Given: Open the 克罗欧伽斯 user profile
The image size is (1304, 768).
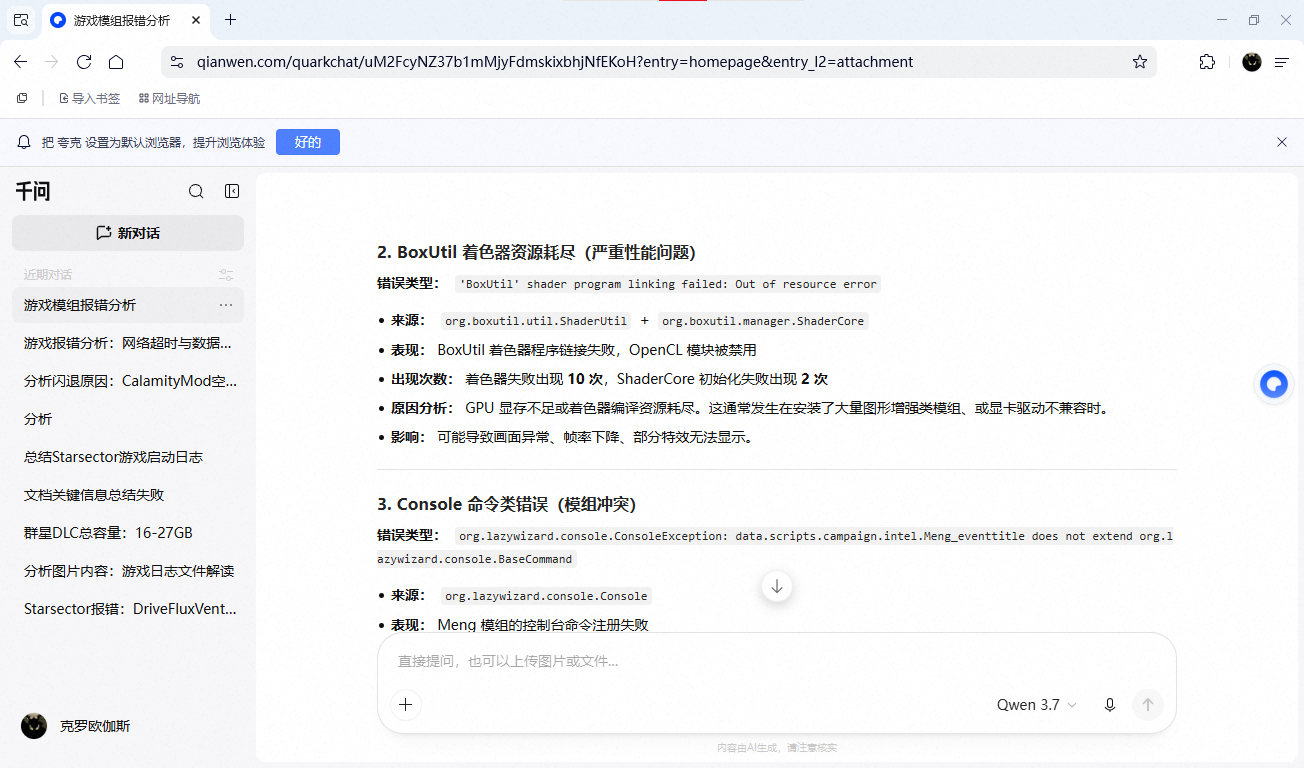Looking at the screenshot, I should [x=76, y=726].
